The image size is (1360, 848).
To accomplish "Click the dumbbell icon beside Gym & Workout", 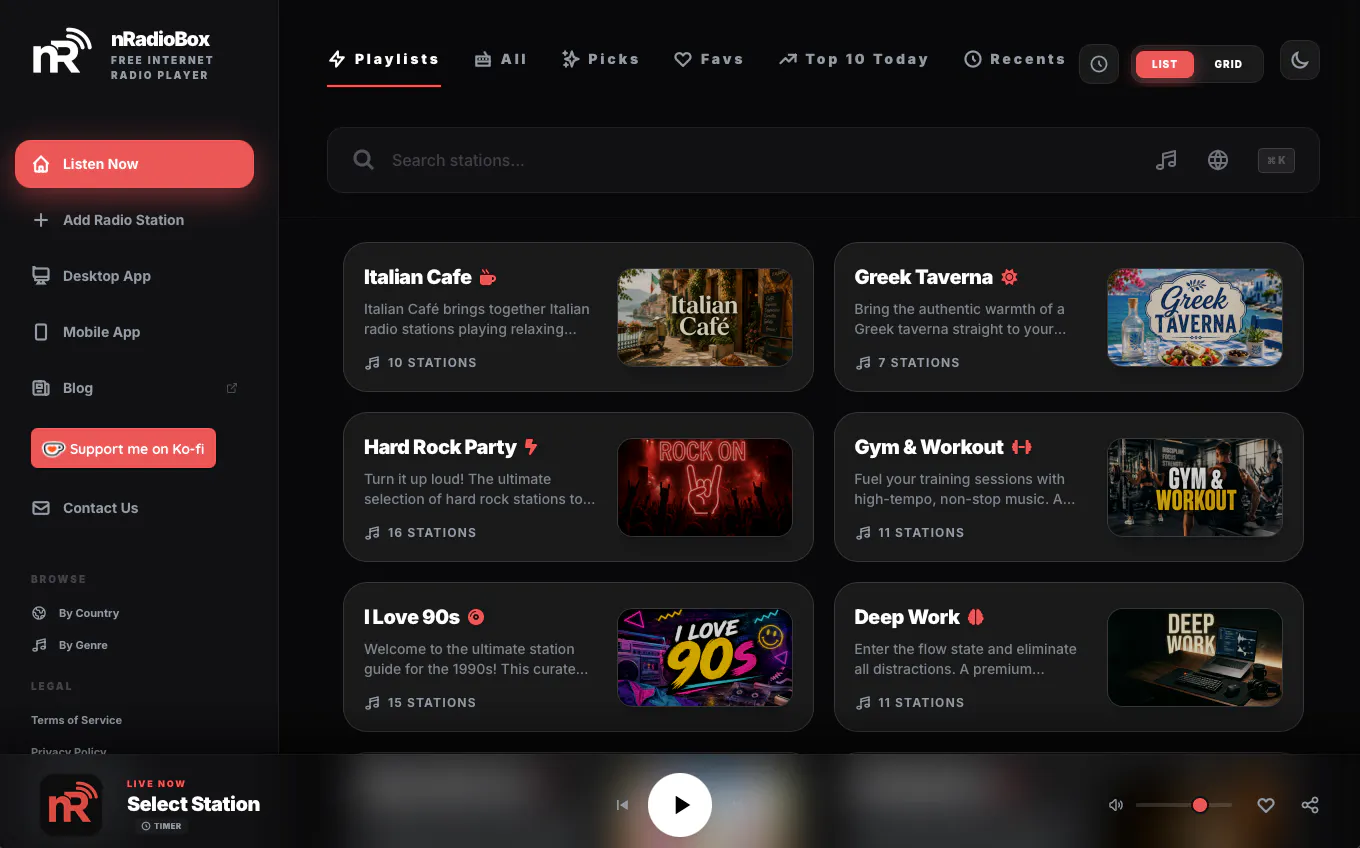I will [1021, 447].
